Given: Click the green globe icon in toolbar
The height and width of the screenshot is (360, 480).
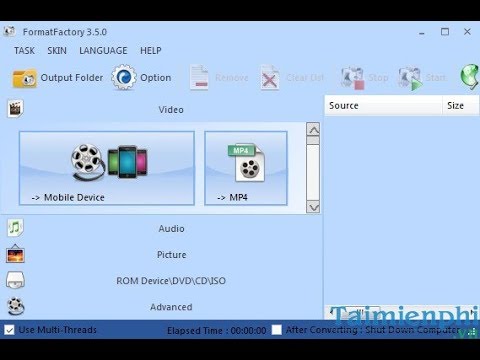Looking at the screenshot, I should pyautogui.click(x=470, y=77).
